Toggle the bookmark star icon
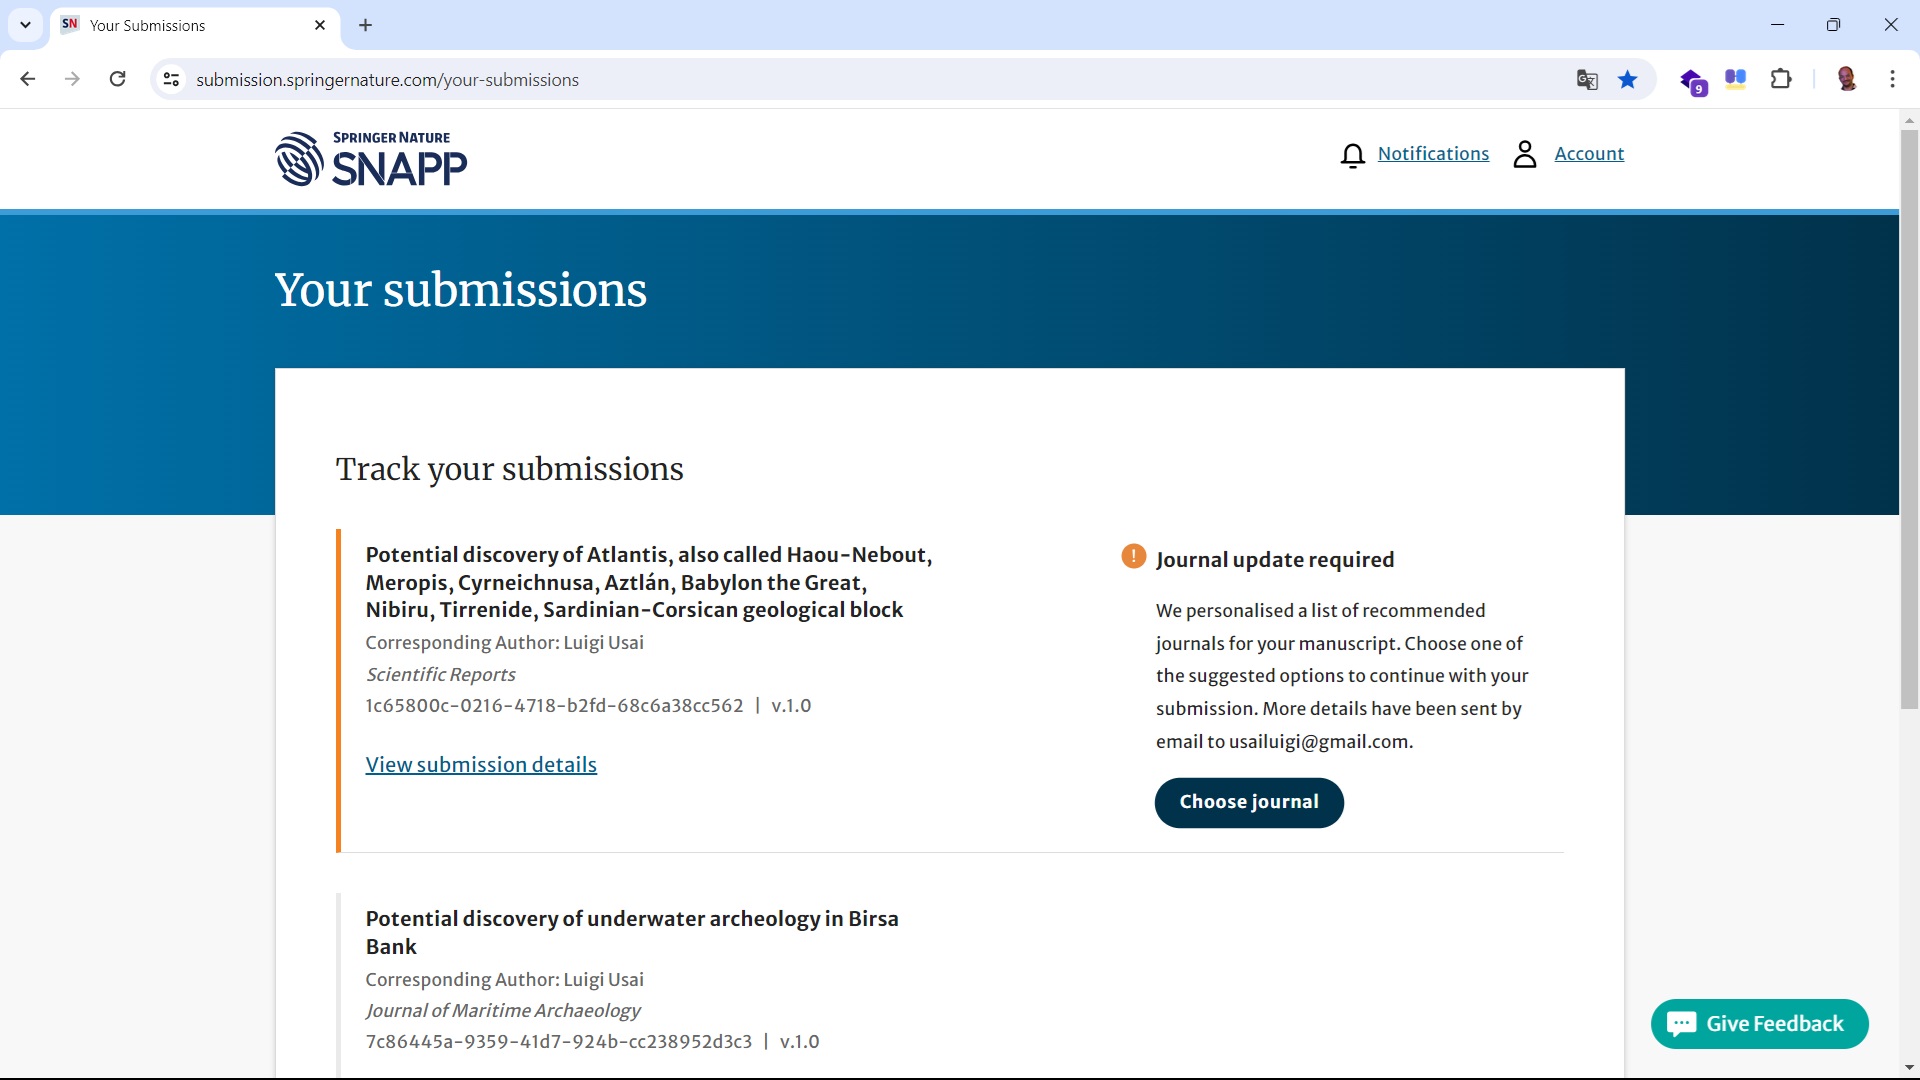 click(1628, 79)
